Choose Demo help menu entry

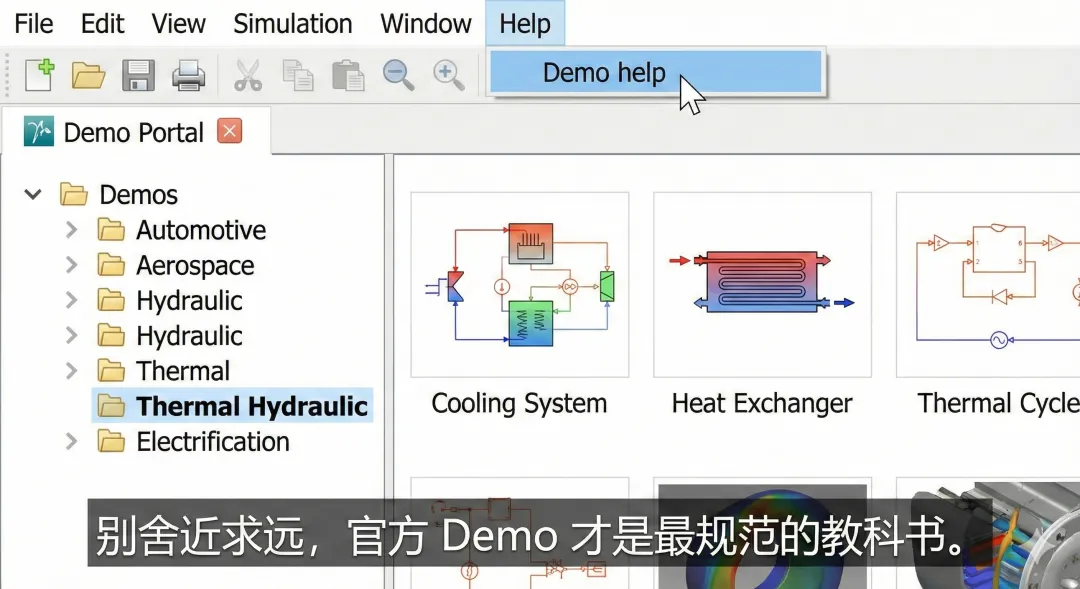coord(656,72)
